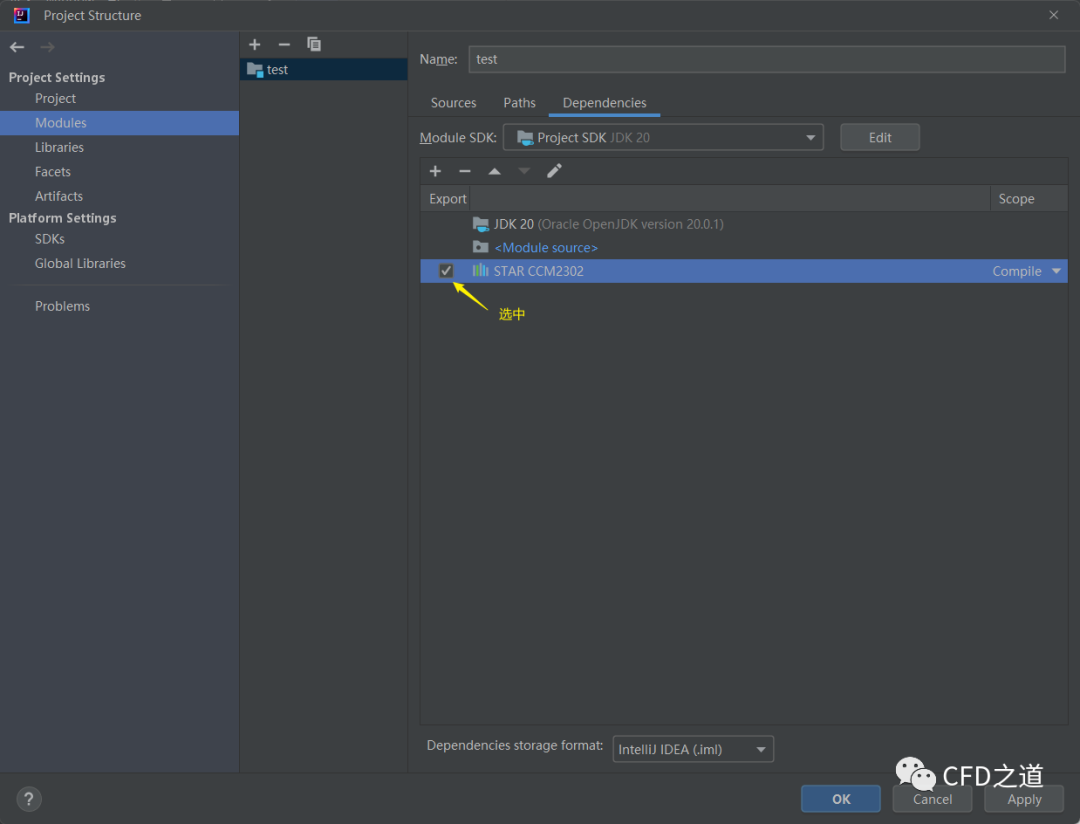Copy the module using the copy icon
1080x824 pixels.
pos(314,44)
